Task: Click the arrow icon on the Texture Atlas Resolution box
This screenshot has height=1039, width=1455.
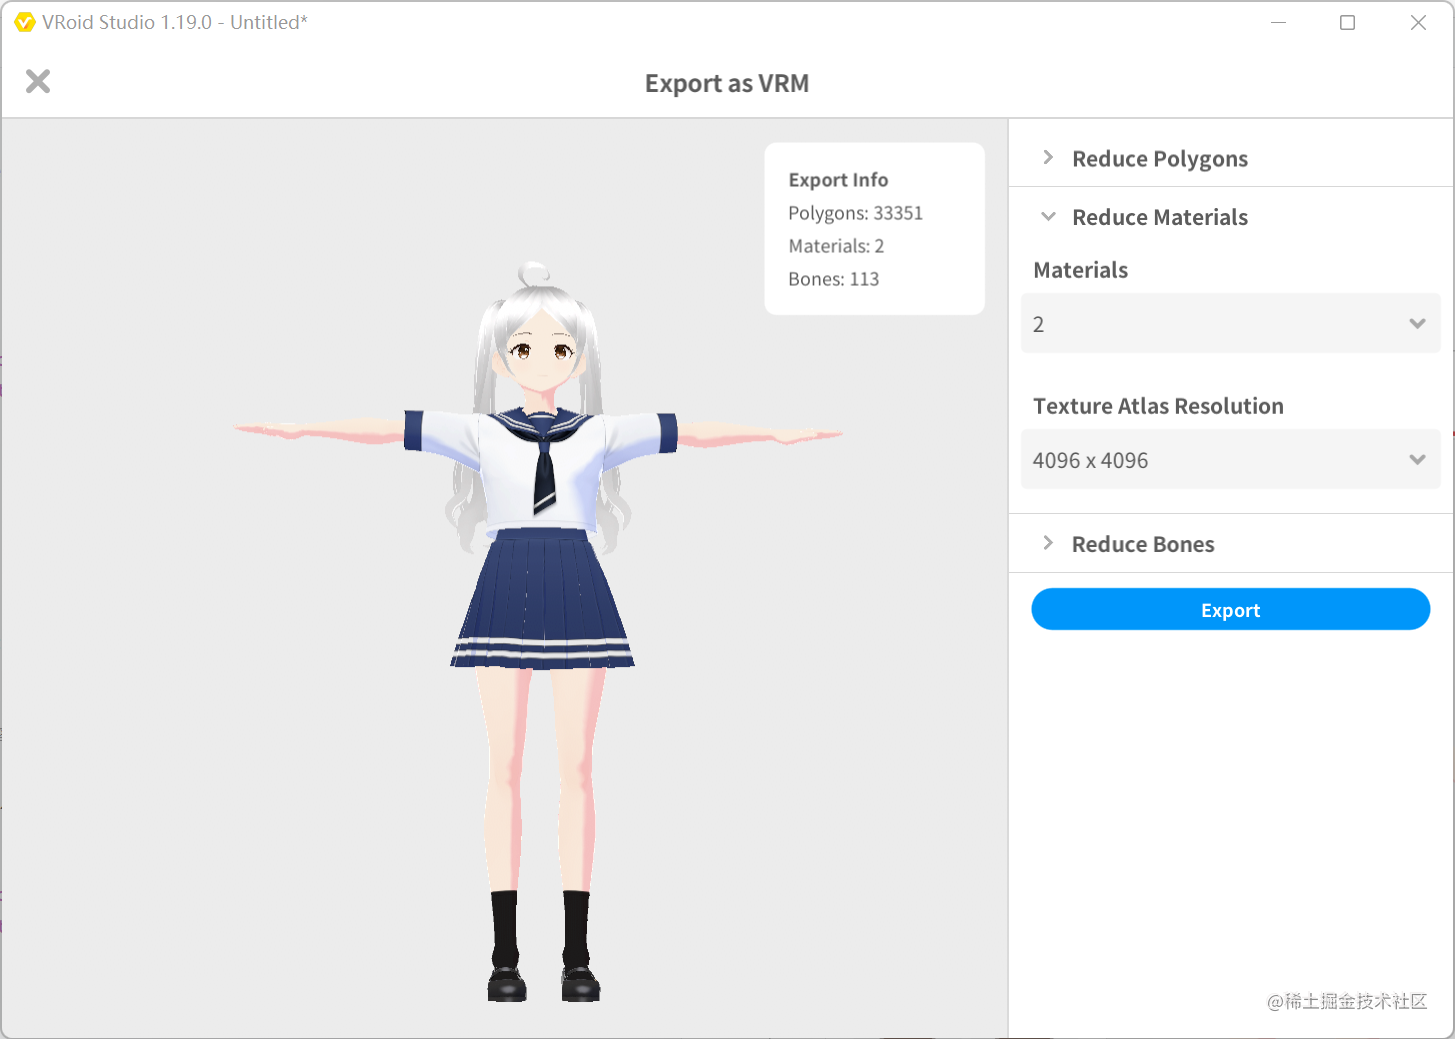Action: pyautogui.click(x=1417, y=459)
